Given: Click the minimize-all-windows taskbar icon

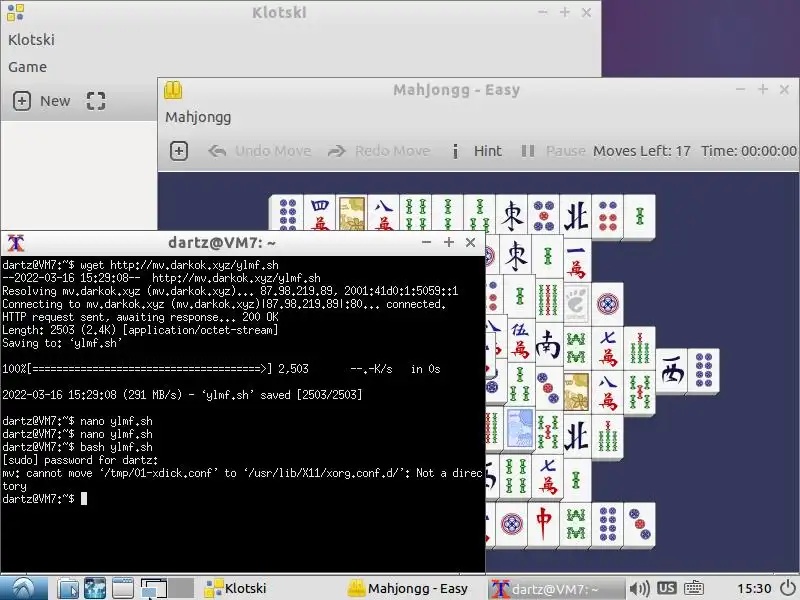Looking at the screenshot, I should (x=123, y=588).
